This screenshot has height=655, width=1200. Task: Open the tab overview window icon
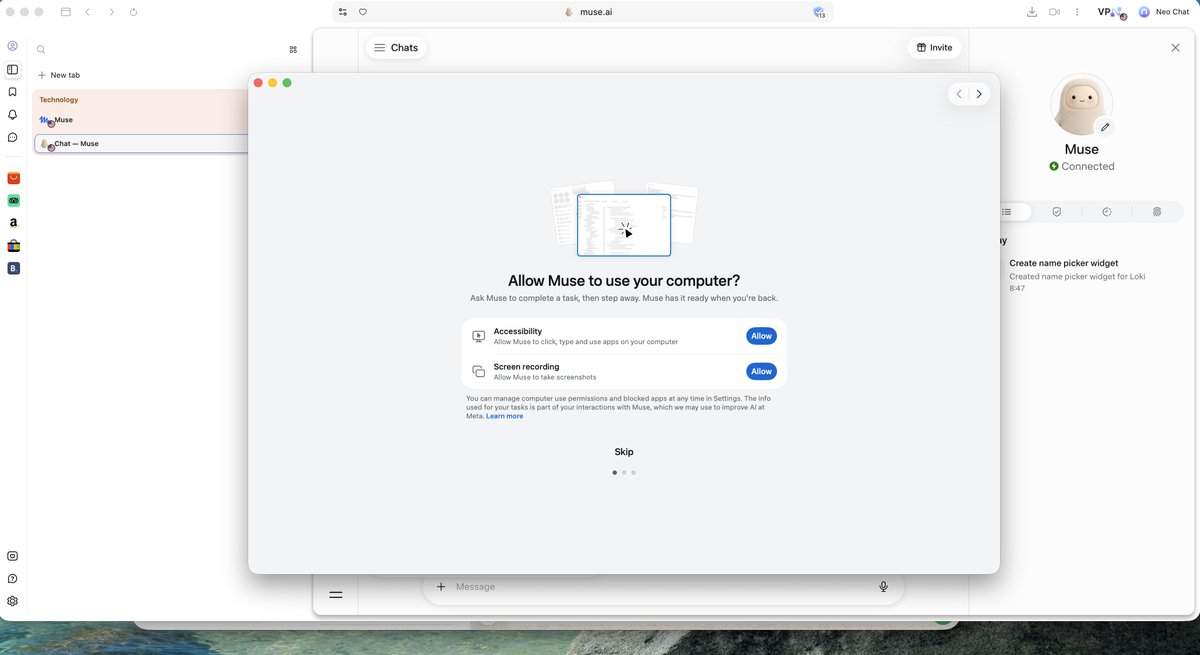pos(66,12)
